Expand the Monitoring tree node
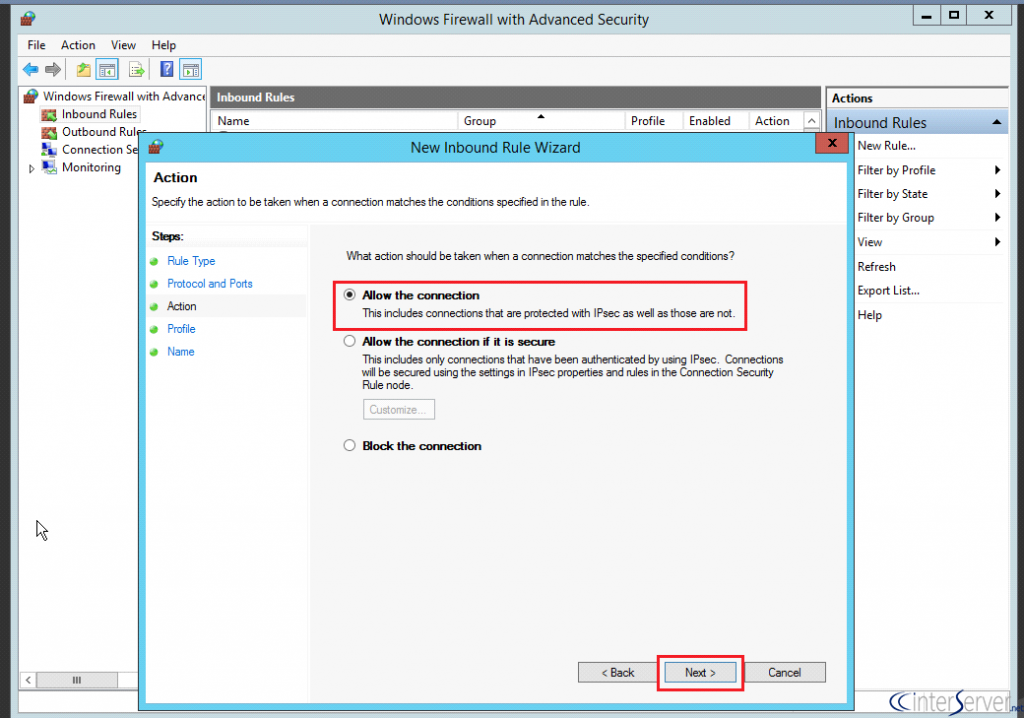Screen dimensions: 1024x718 31,169
